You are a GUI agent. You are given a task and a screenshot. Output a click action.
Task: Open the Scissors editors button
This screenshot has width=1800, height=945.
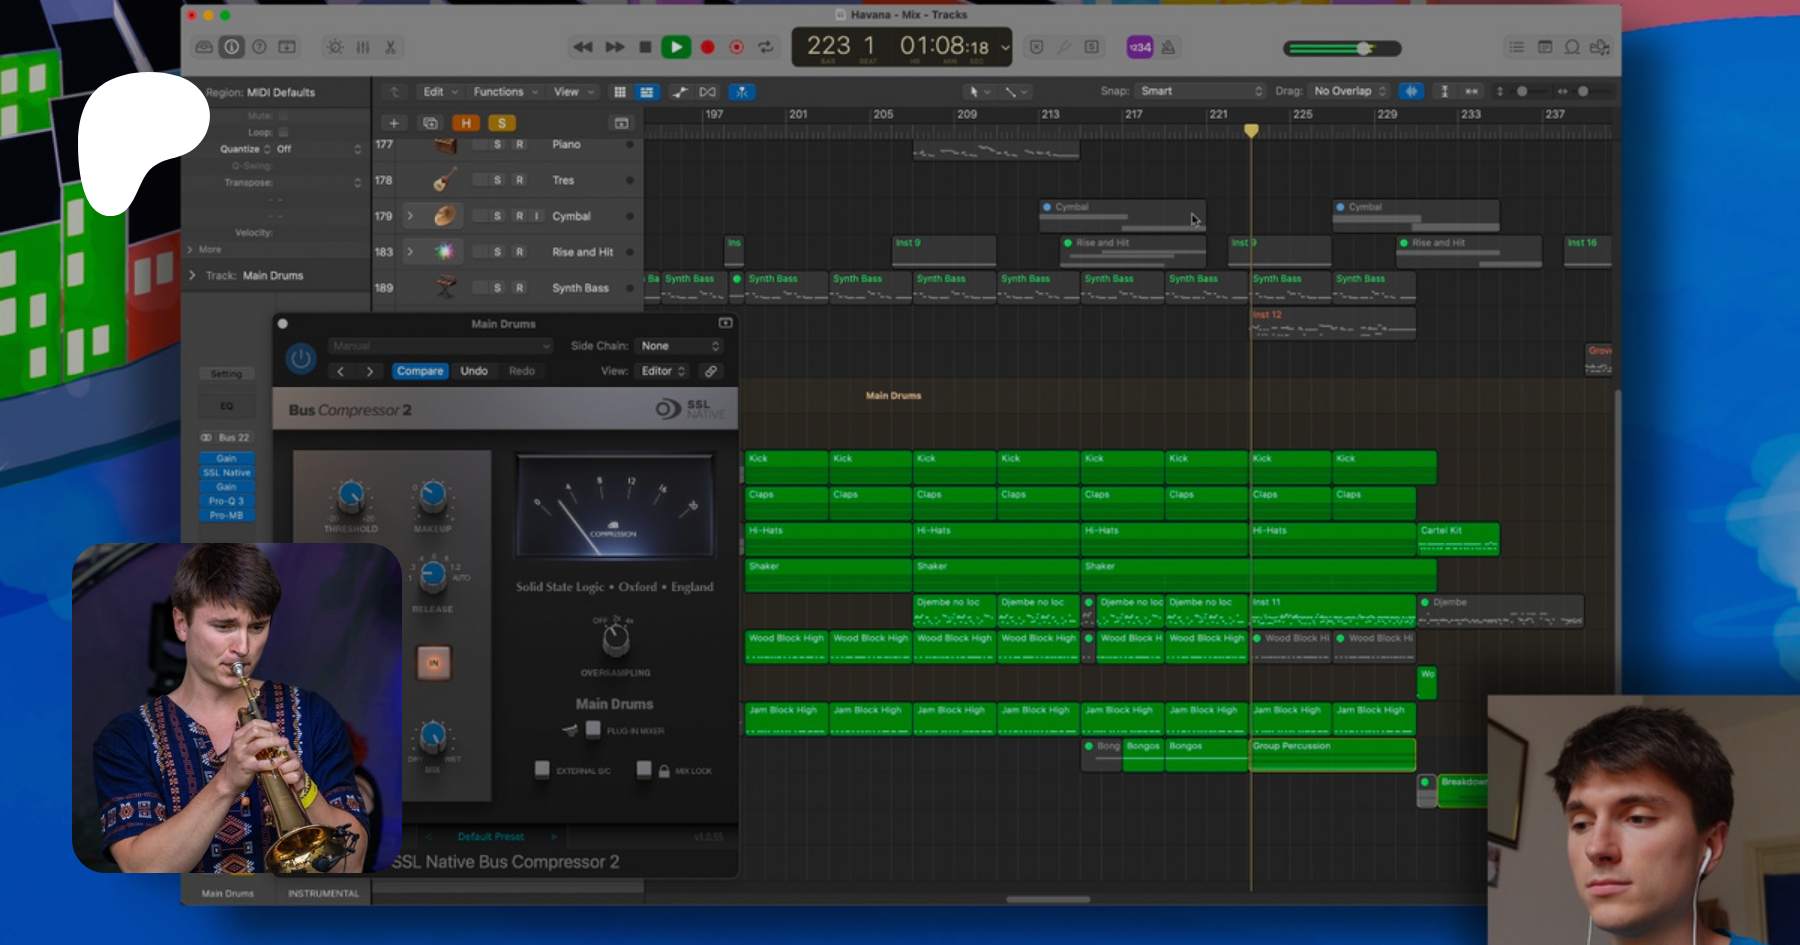pos(390,47)
